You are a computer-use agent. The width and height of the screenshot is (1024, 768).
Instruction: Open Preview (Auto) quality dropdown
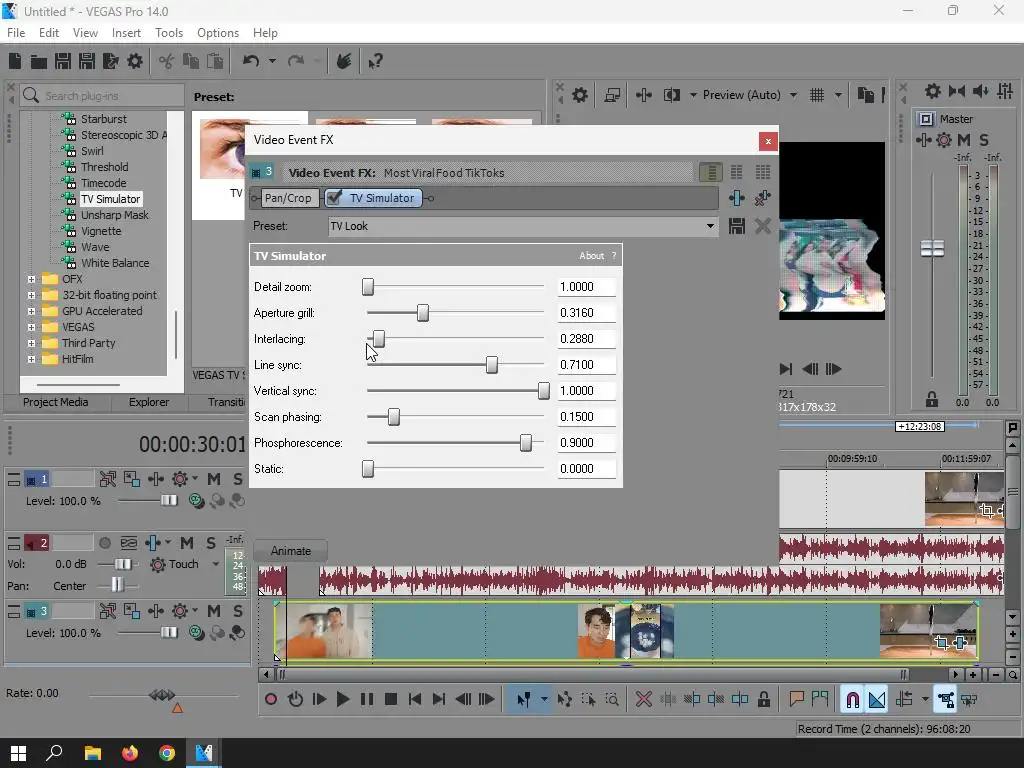coord(793,95)
